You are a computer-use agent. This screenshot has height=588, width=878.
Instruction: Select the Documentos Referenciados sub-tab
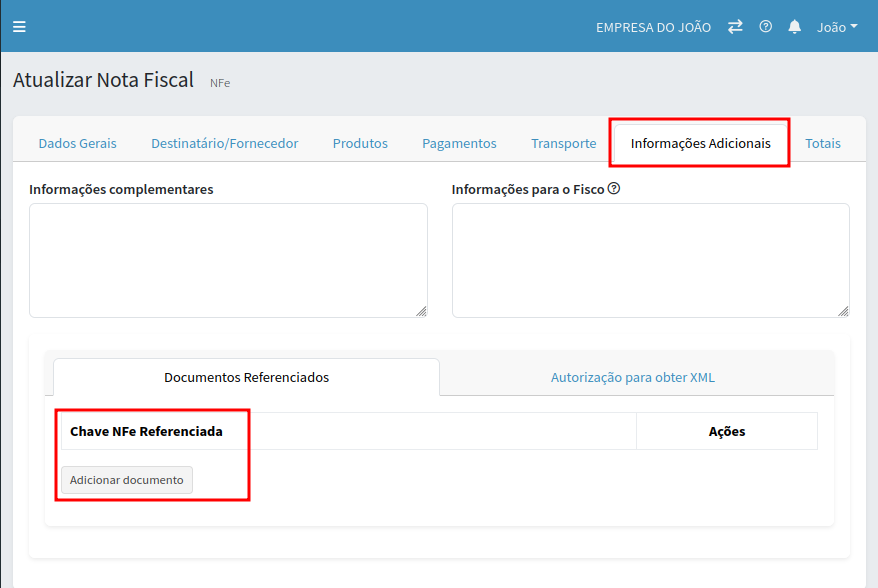coord(246,377)
